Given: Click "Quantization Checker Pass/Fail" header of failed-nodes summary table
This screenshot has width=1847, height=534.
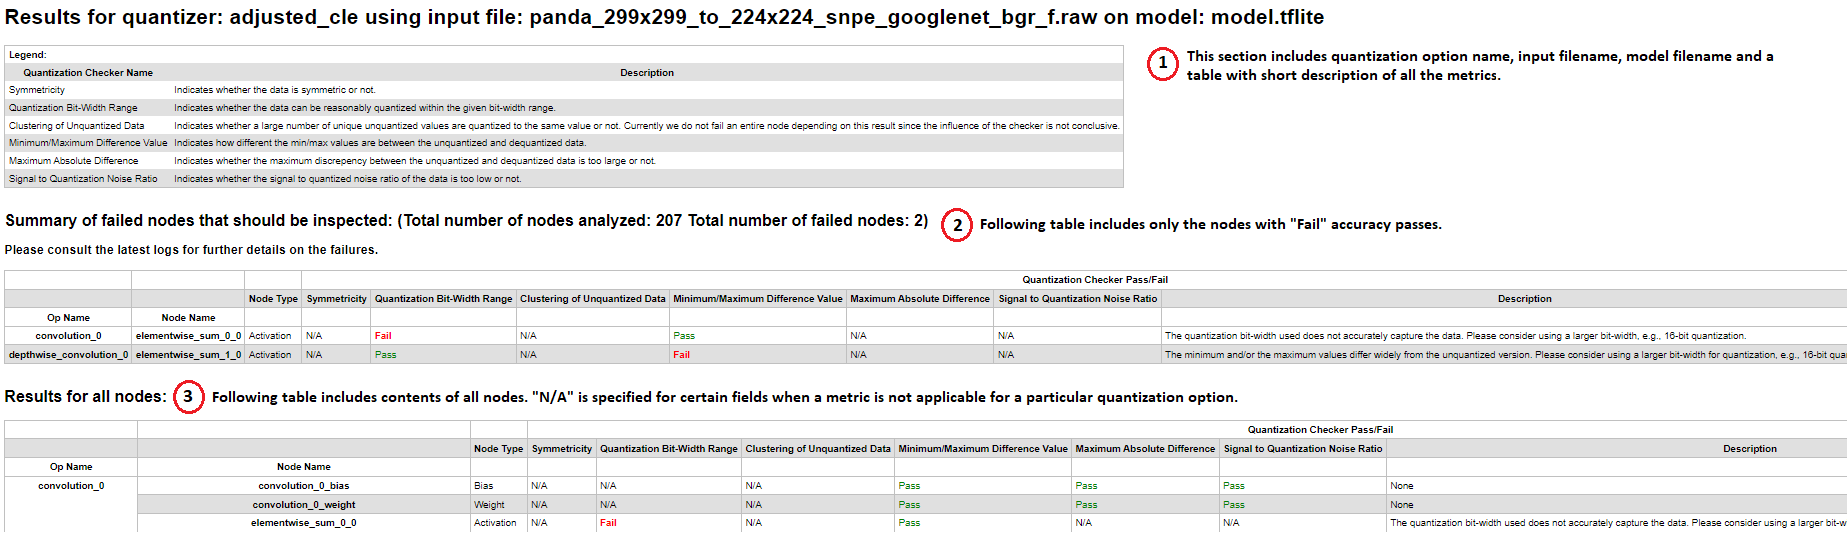Looking at the screenshot, I should point(1095,280).
